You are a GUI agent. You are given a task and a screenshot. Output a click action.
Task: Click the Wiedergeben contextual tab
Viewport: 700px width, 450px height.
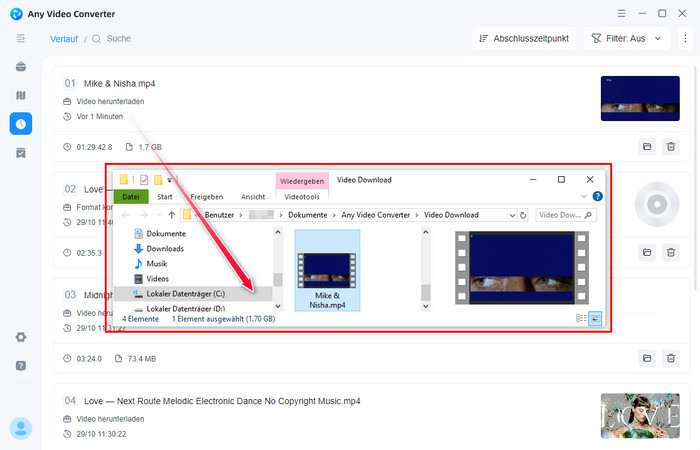tap(302, 181)
